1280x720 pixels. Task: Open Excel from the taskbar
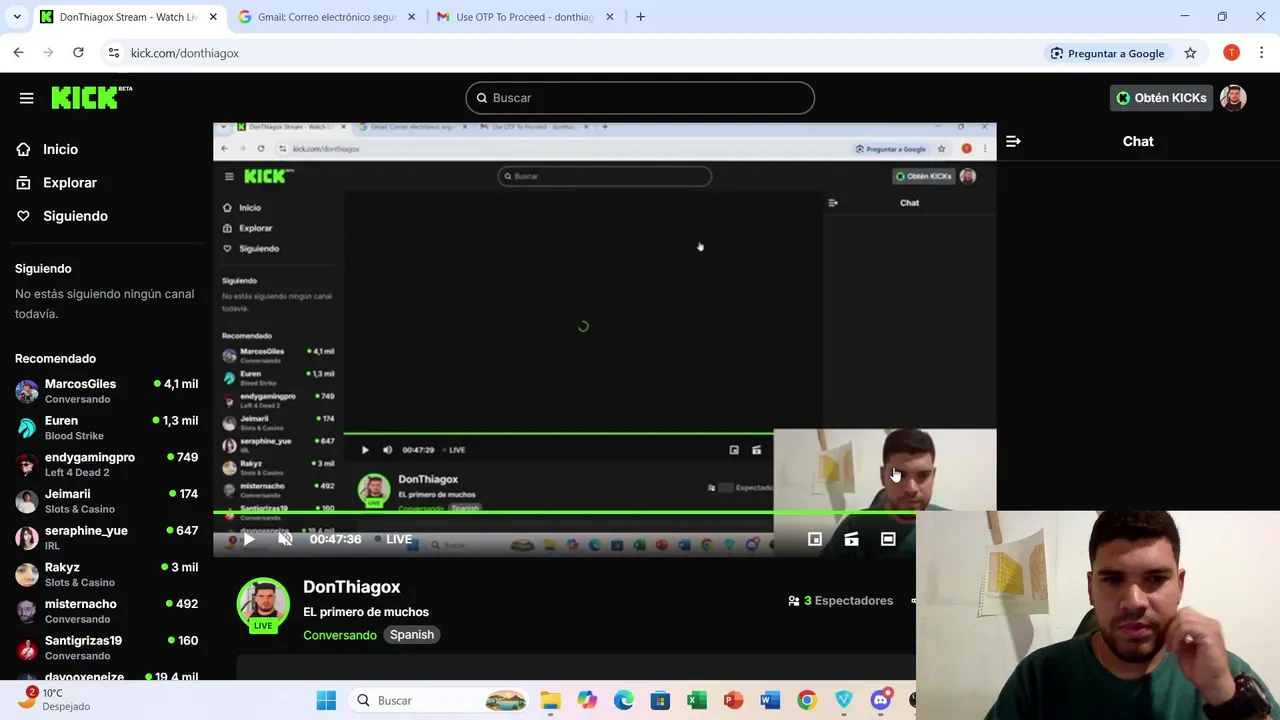point(697,700)
